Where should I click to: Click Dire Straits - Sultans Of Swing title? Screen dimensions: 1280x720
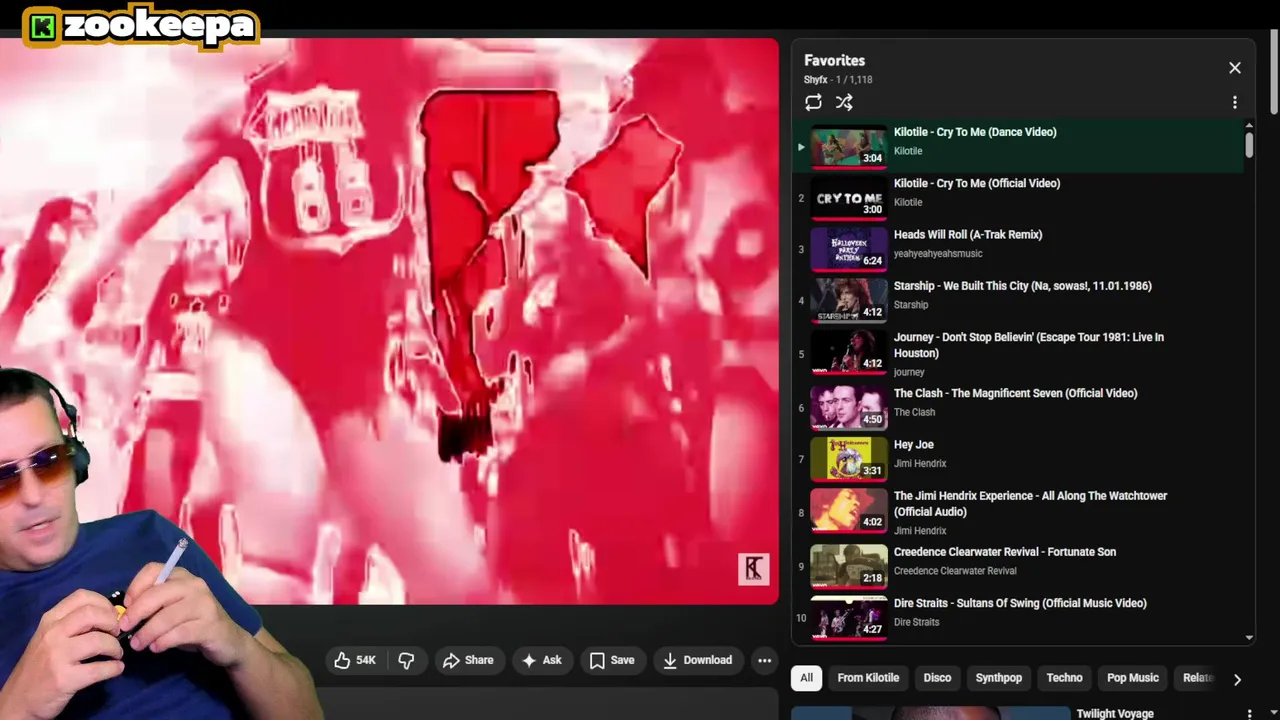click(1019, 603)
